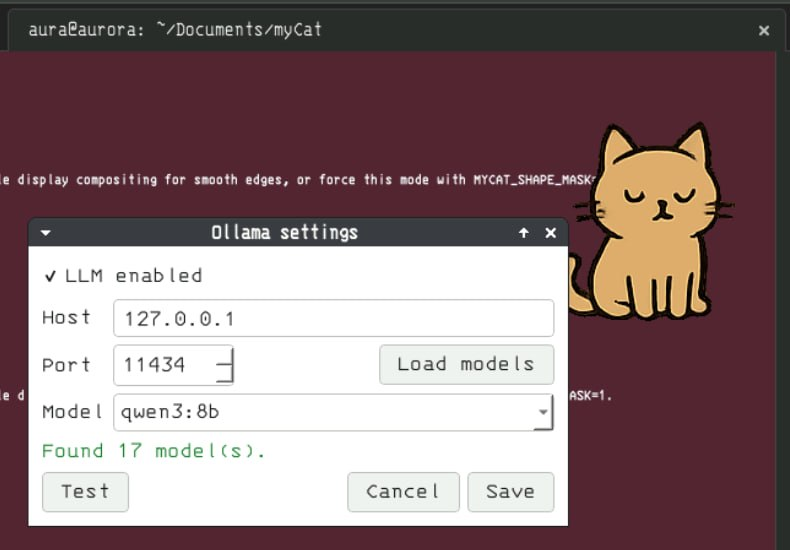Test the Ollama connection
This screenshot has width=790, height=550.
click(x=85, y=492)
